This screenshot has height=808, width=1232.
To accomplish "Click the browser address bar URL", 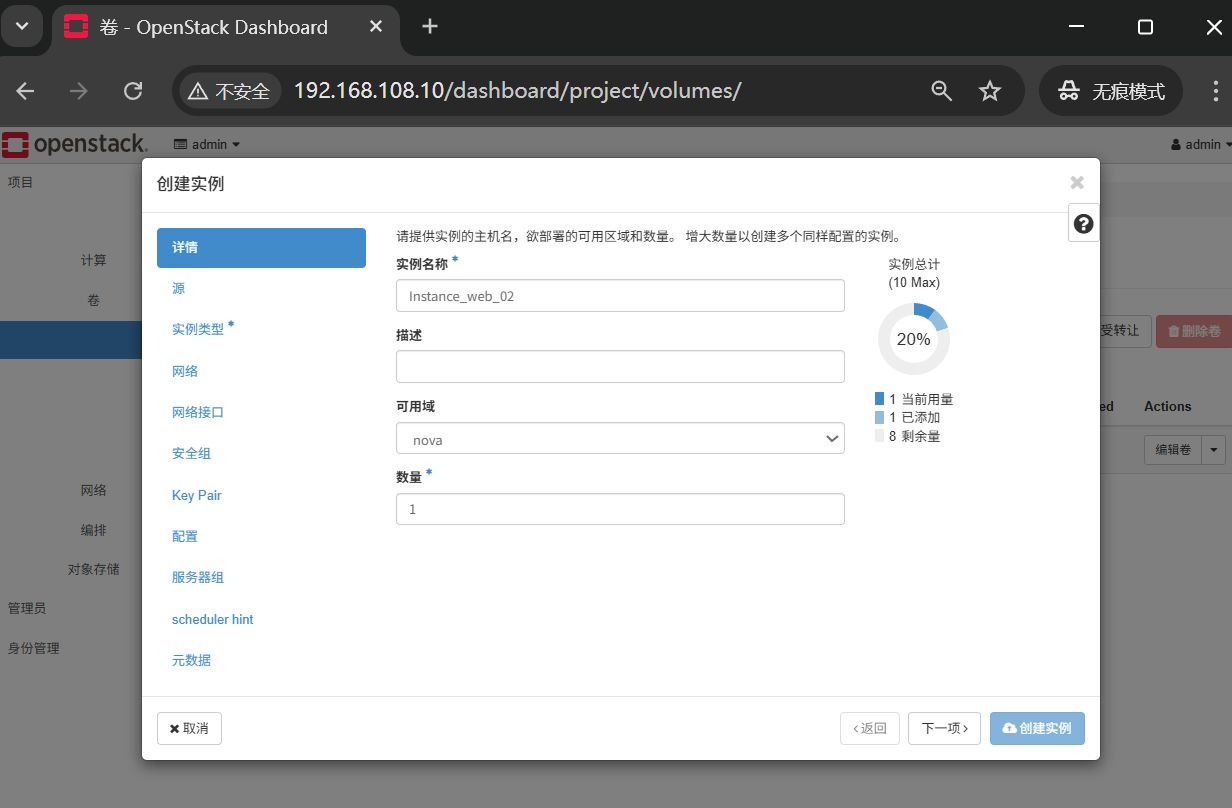I will coord(517,92).
